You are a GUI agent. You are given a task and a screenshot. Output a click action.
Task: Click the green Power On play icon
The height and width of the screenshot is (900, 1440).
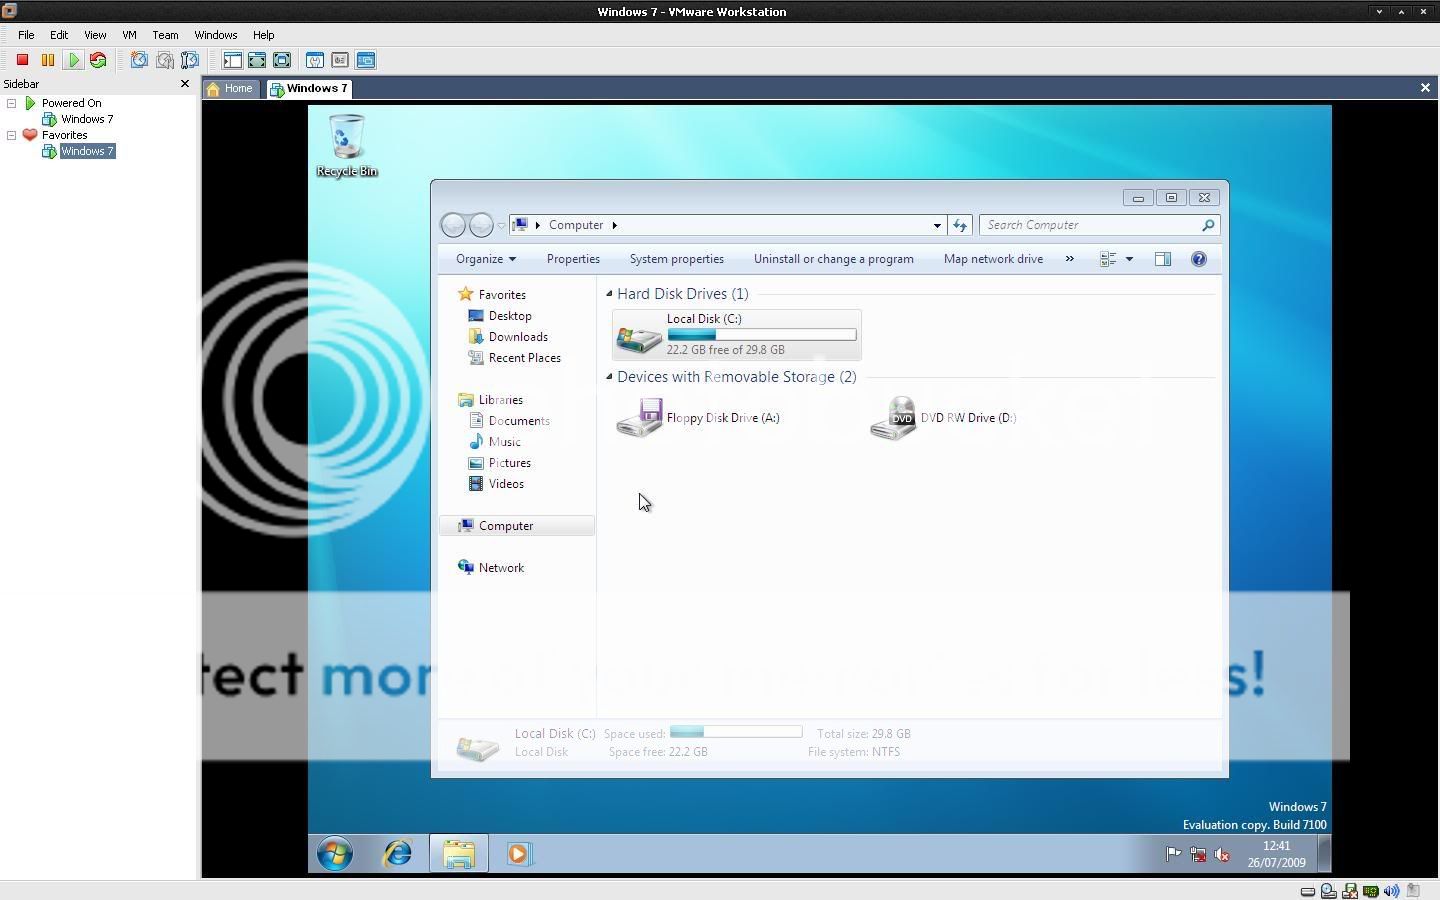73,60
